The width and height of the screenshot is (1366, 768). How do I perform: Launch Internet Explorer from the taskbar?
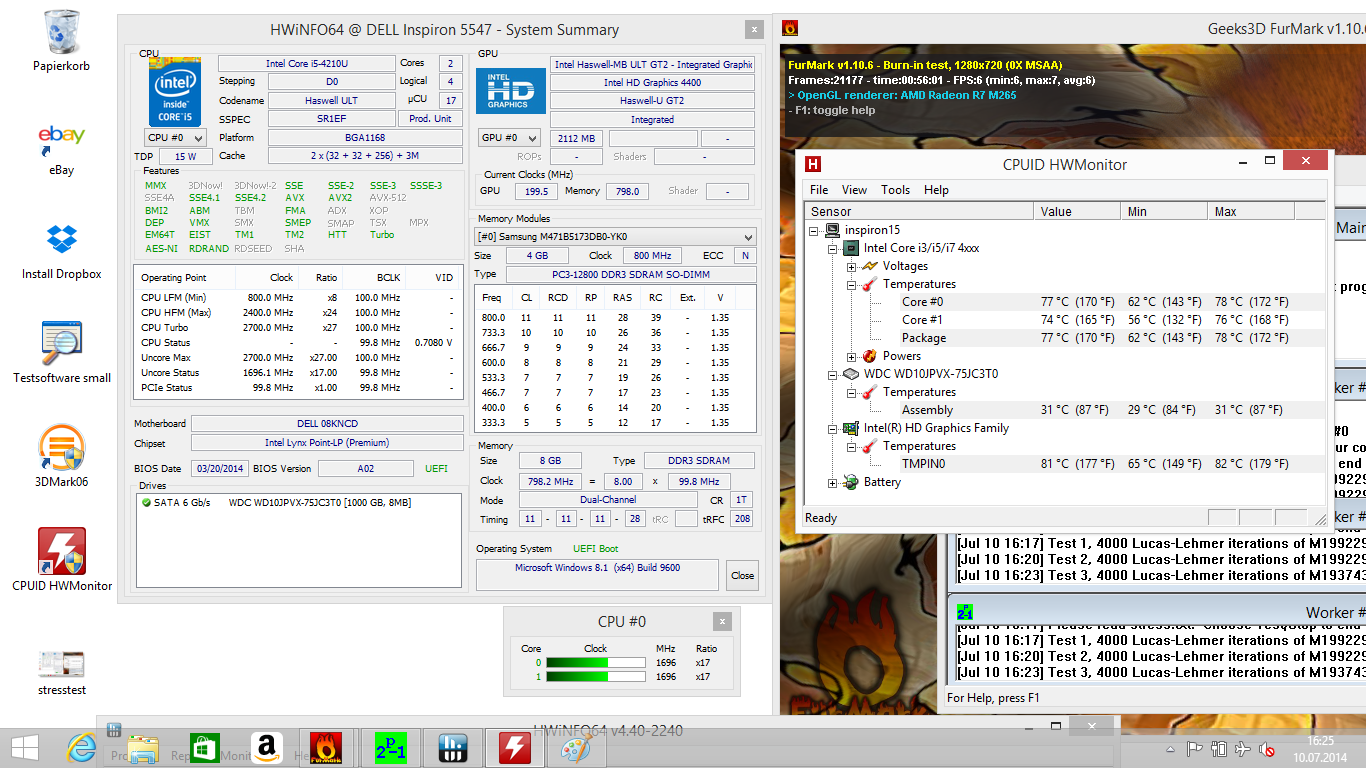tap(81, 748)
